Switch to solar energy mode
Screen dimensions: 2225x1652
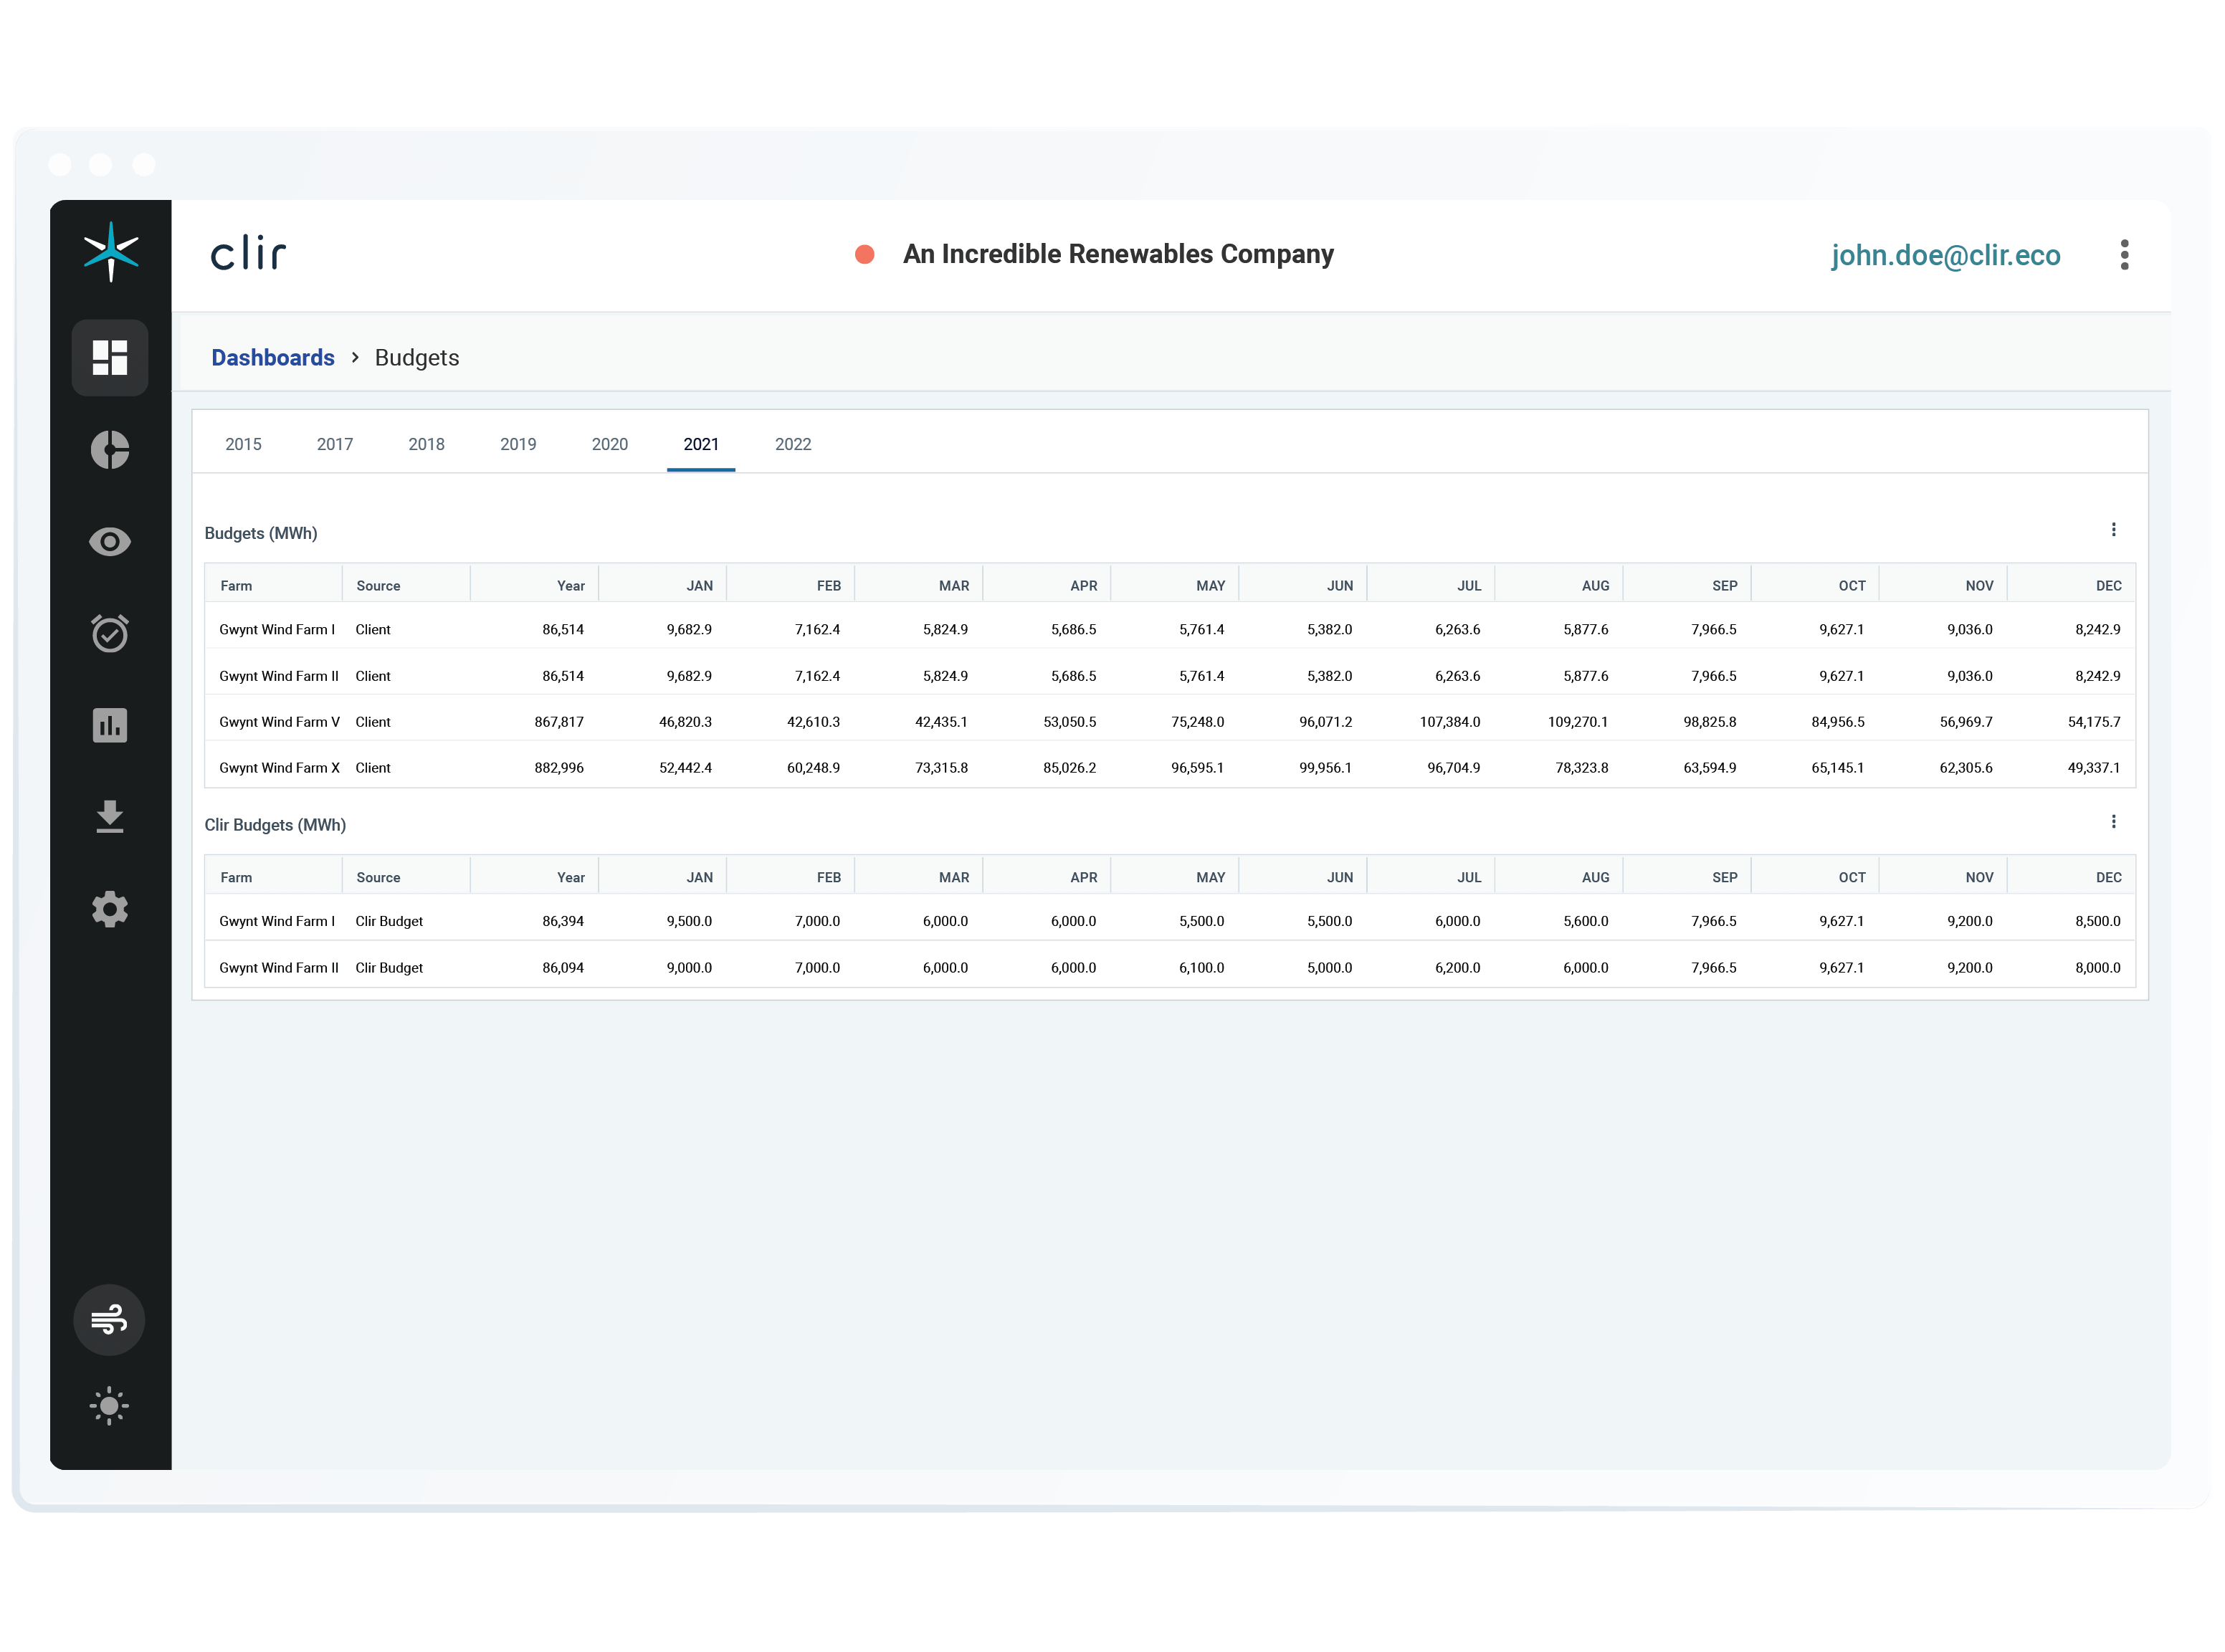109,1405
